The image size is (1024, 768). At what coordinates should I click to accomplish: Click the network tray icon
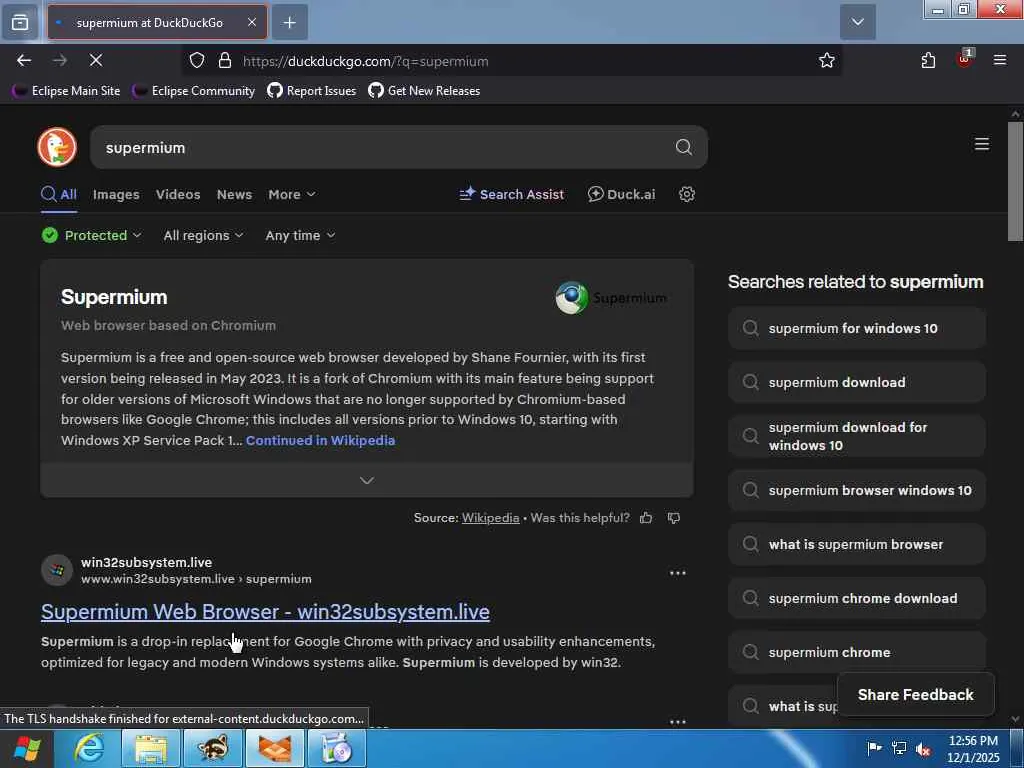[x=899, y=748]
